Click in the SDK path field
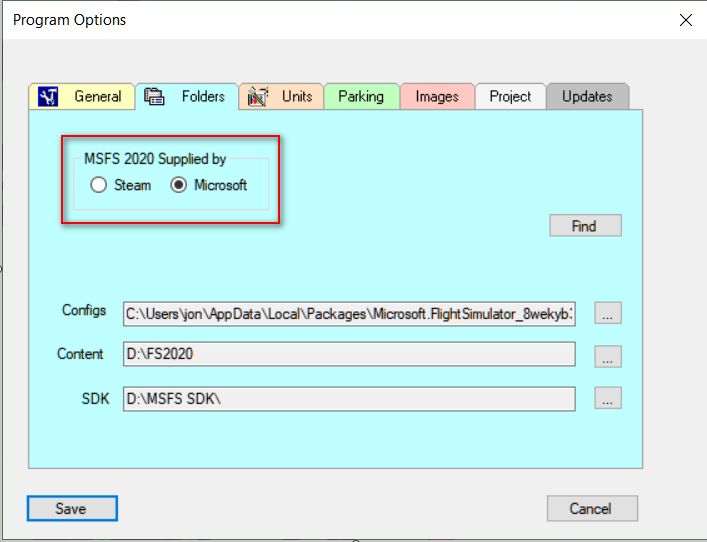Viewport: 707px width, 542px height. (x=349, y=399)
